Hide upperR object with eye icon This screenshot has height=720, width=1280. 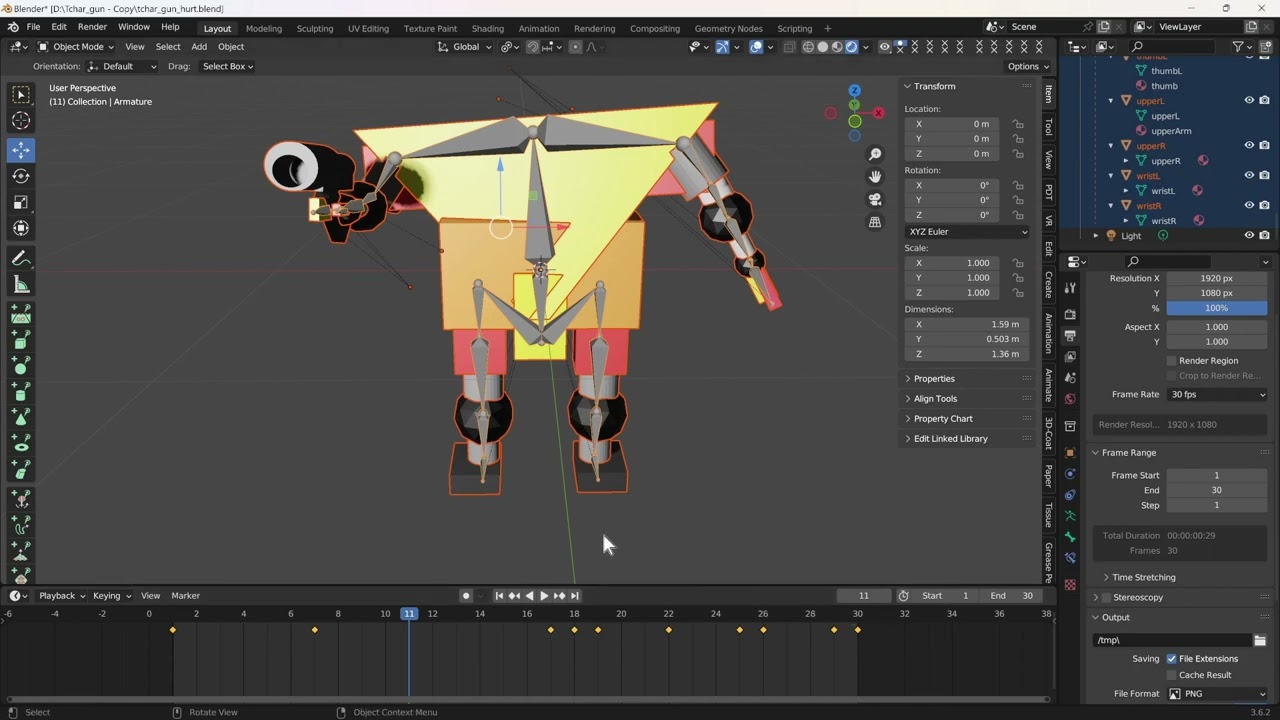click(x=1249, y=145)
